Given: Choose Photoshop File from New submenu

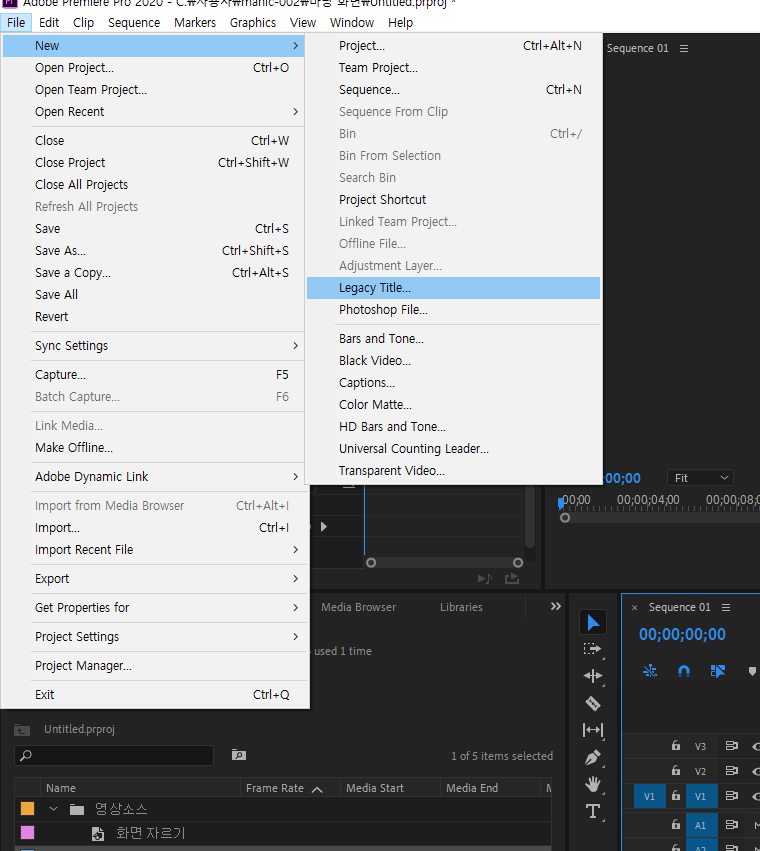Looking at the screenshot, I should point(453,310).
